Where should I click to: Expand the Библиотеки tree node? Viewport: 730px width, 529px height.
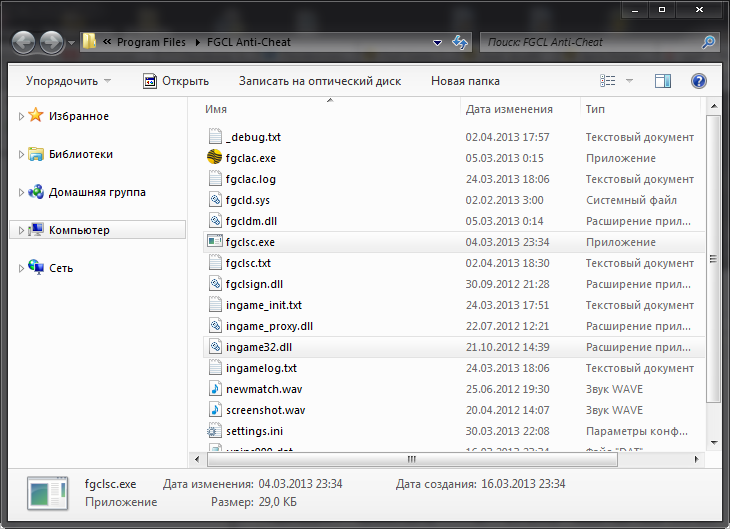21,154
